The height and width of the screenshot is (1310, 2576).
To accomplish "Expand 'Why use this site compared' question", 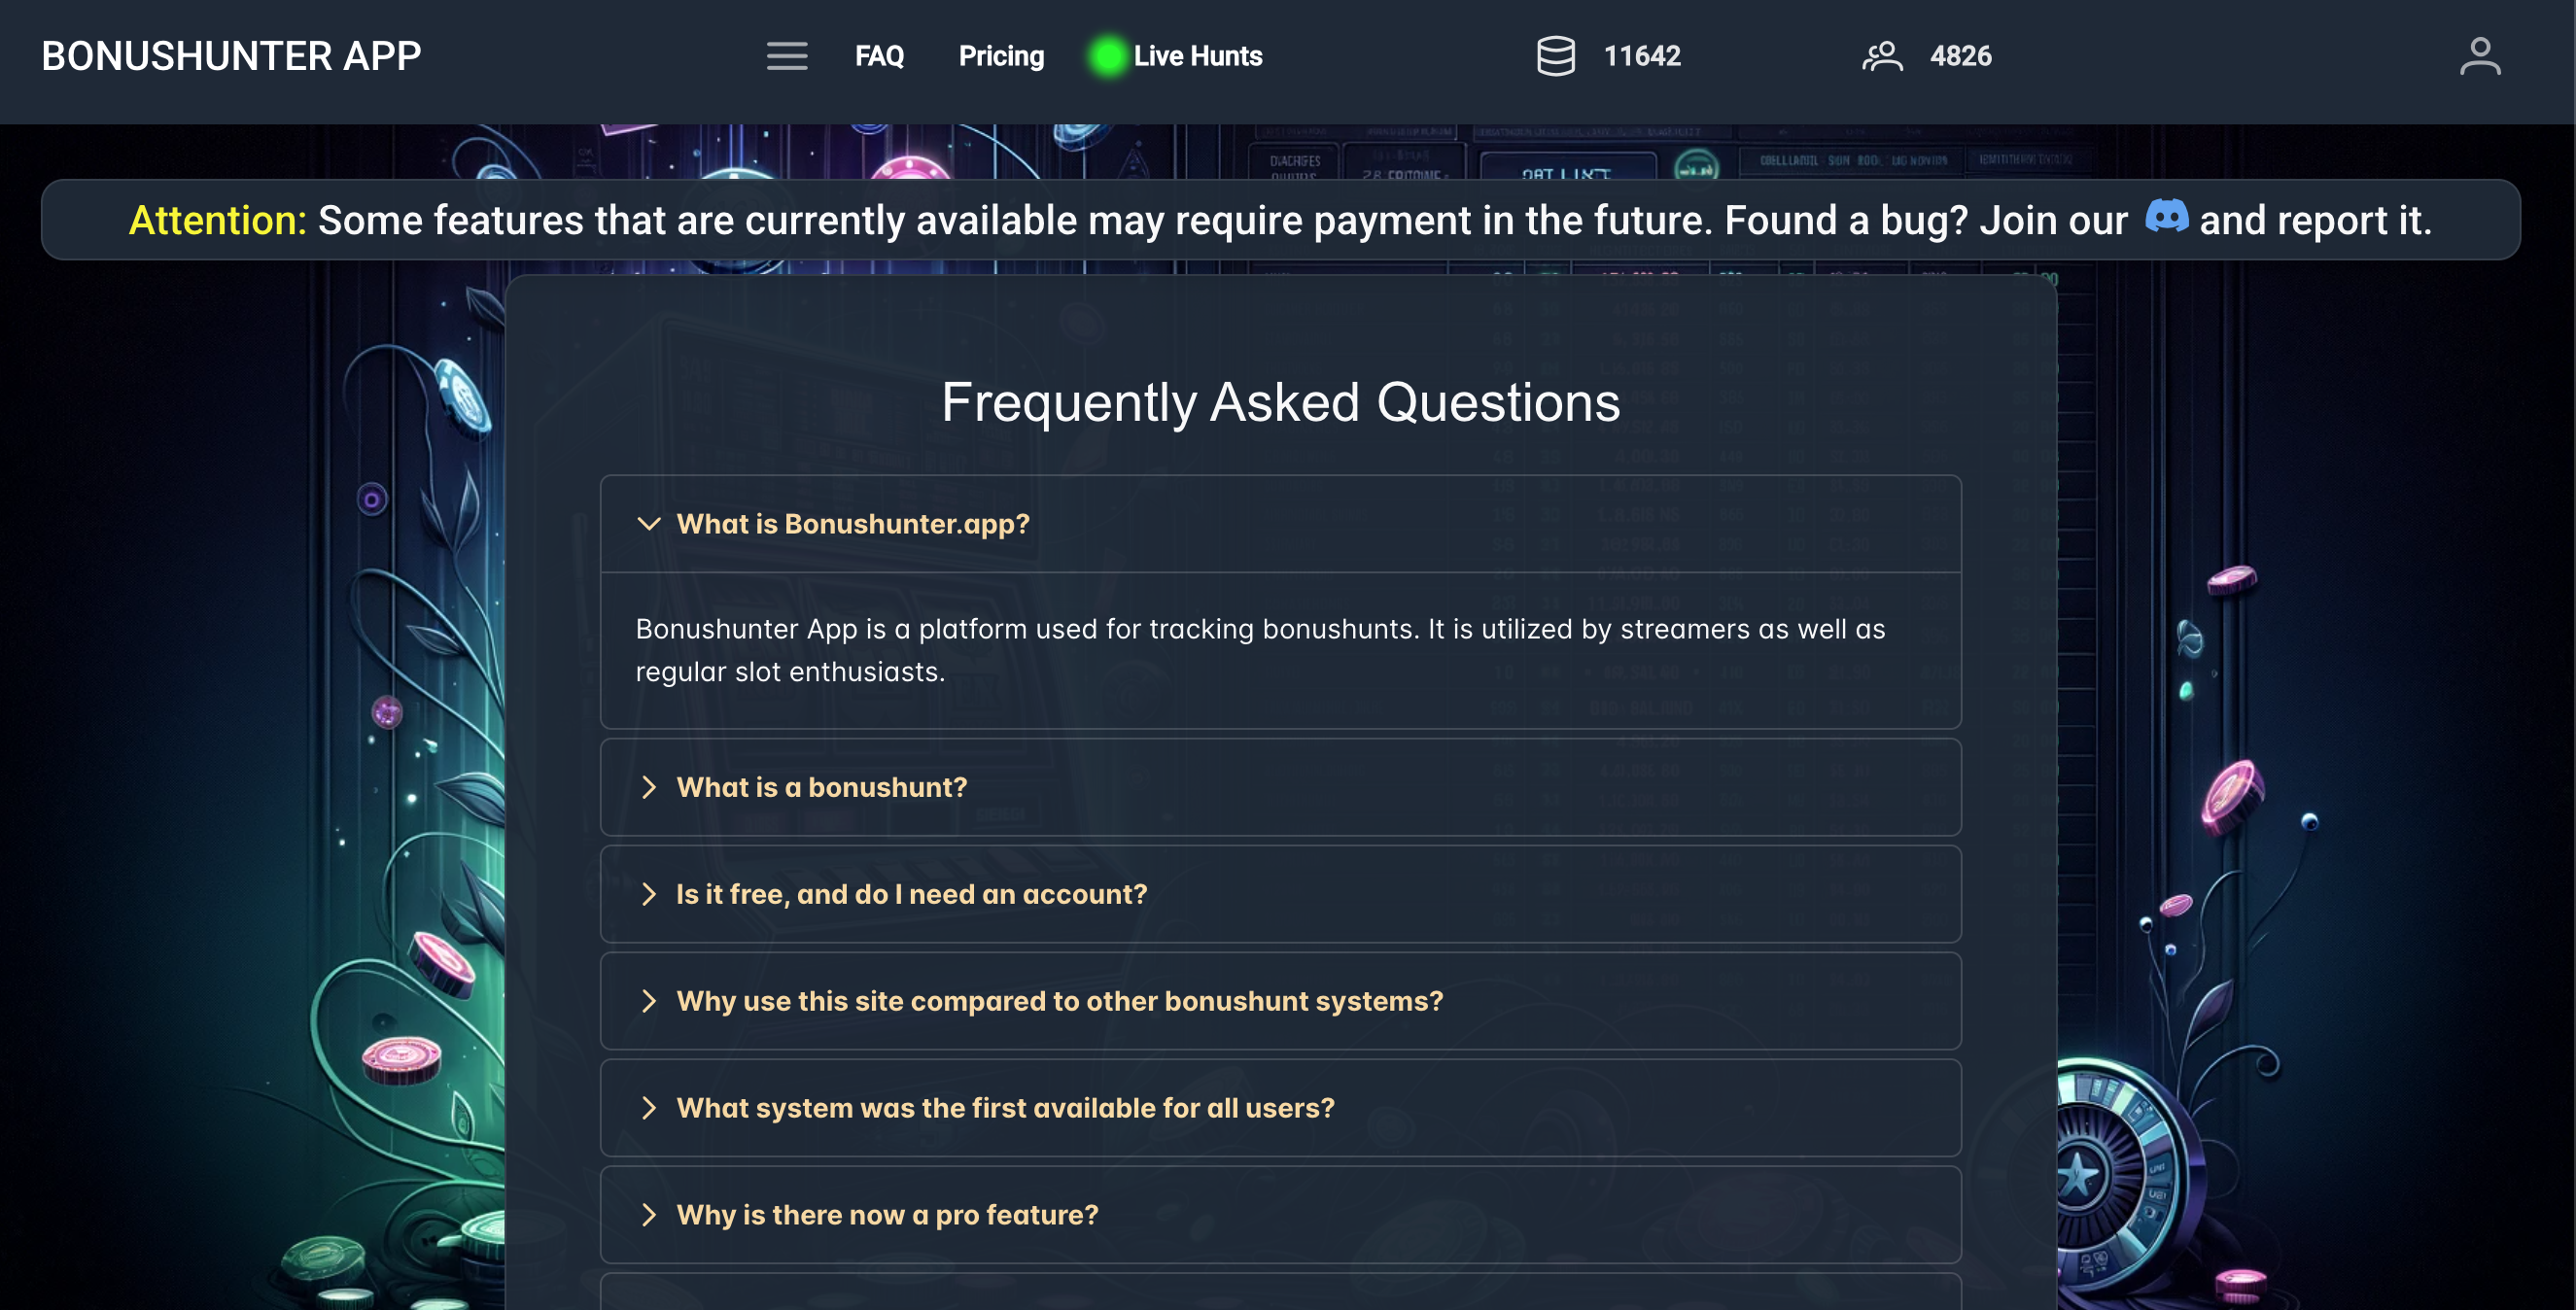I will tap(1059, 1001).
